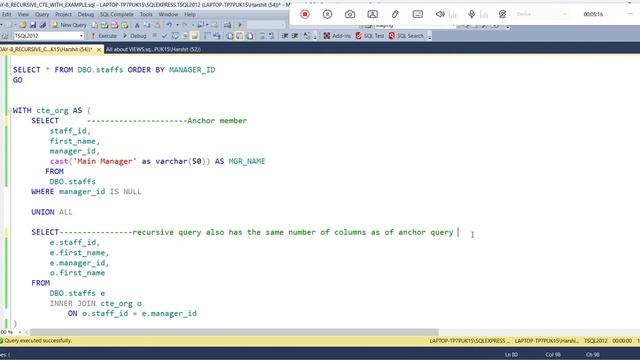Toggle the microphone in recorder bar
The height and width of the screenshot is (360, 640).
tap(471, 14)
